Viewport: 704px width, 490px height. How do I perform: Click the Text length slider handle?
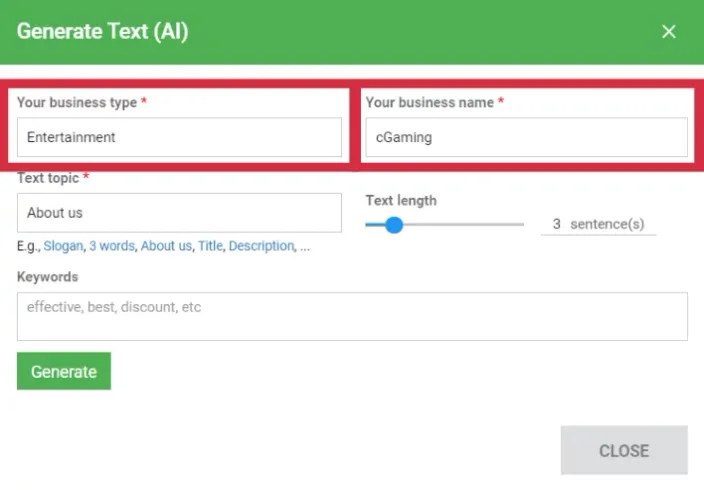(394, 225)
